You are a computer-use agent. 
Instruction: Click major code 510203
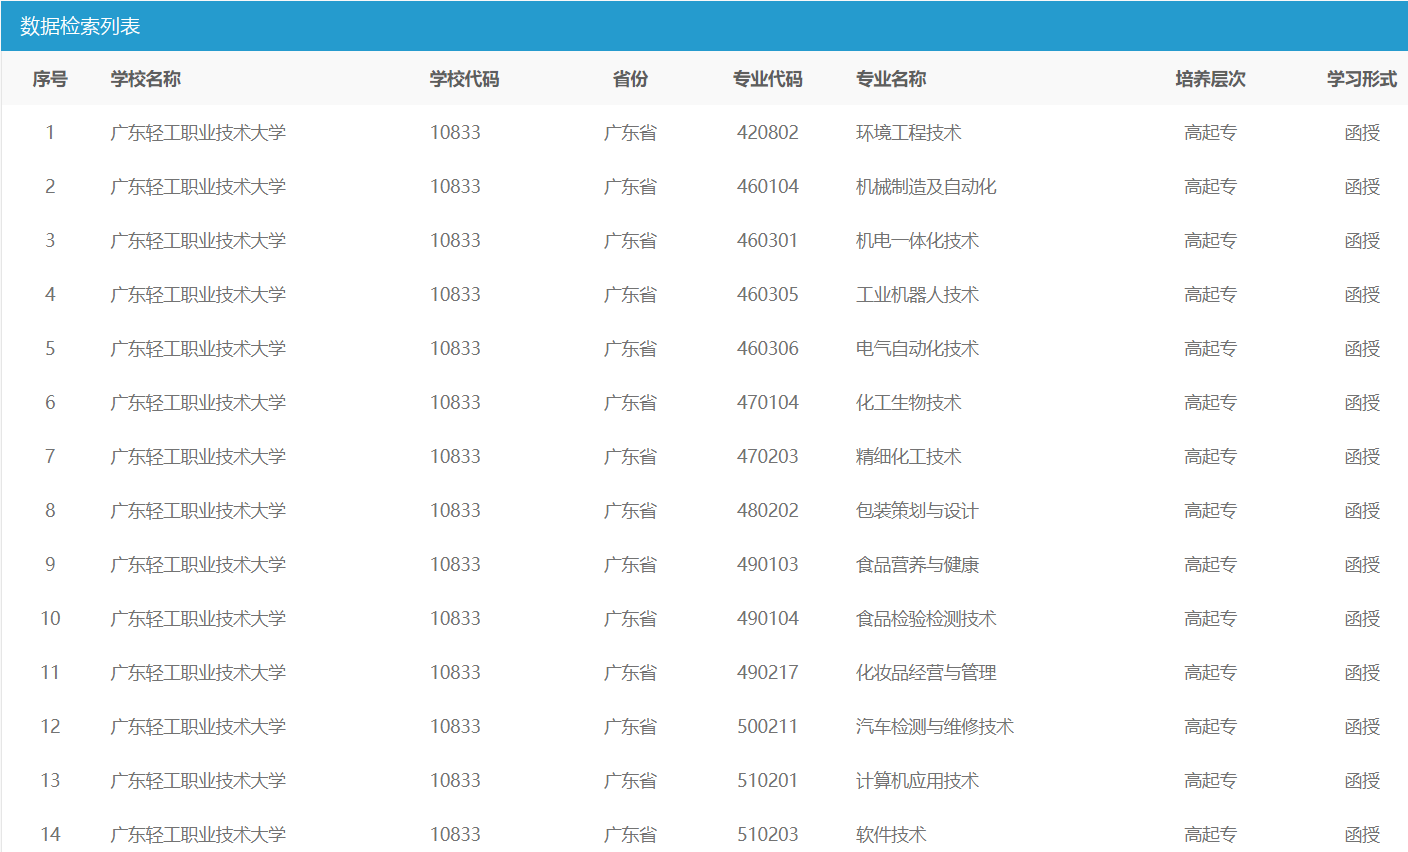coord(768,835)
